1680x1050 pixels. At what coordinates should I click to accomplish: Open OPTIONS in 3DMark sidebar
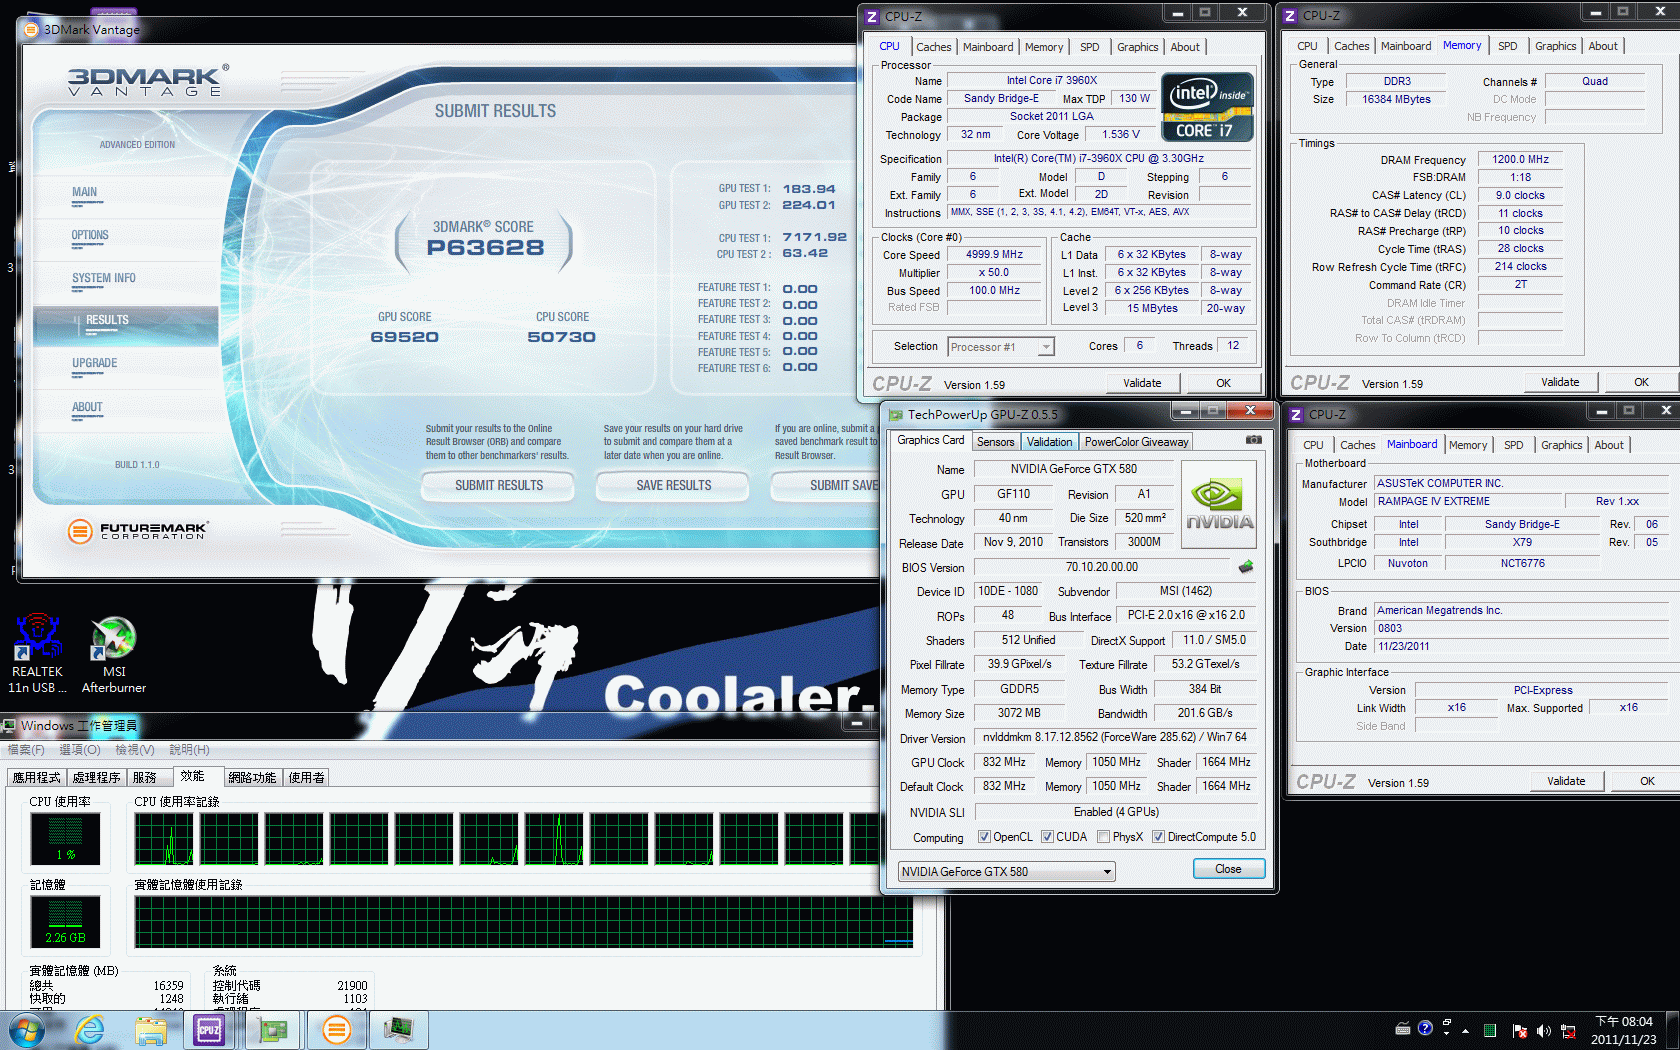pyautogui.click(x=90, y=236)
